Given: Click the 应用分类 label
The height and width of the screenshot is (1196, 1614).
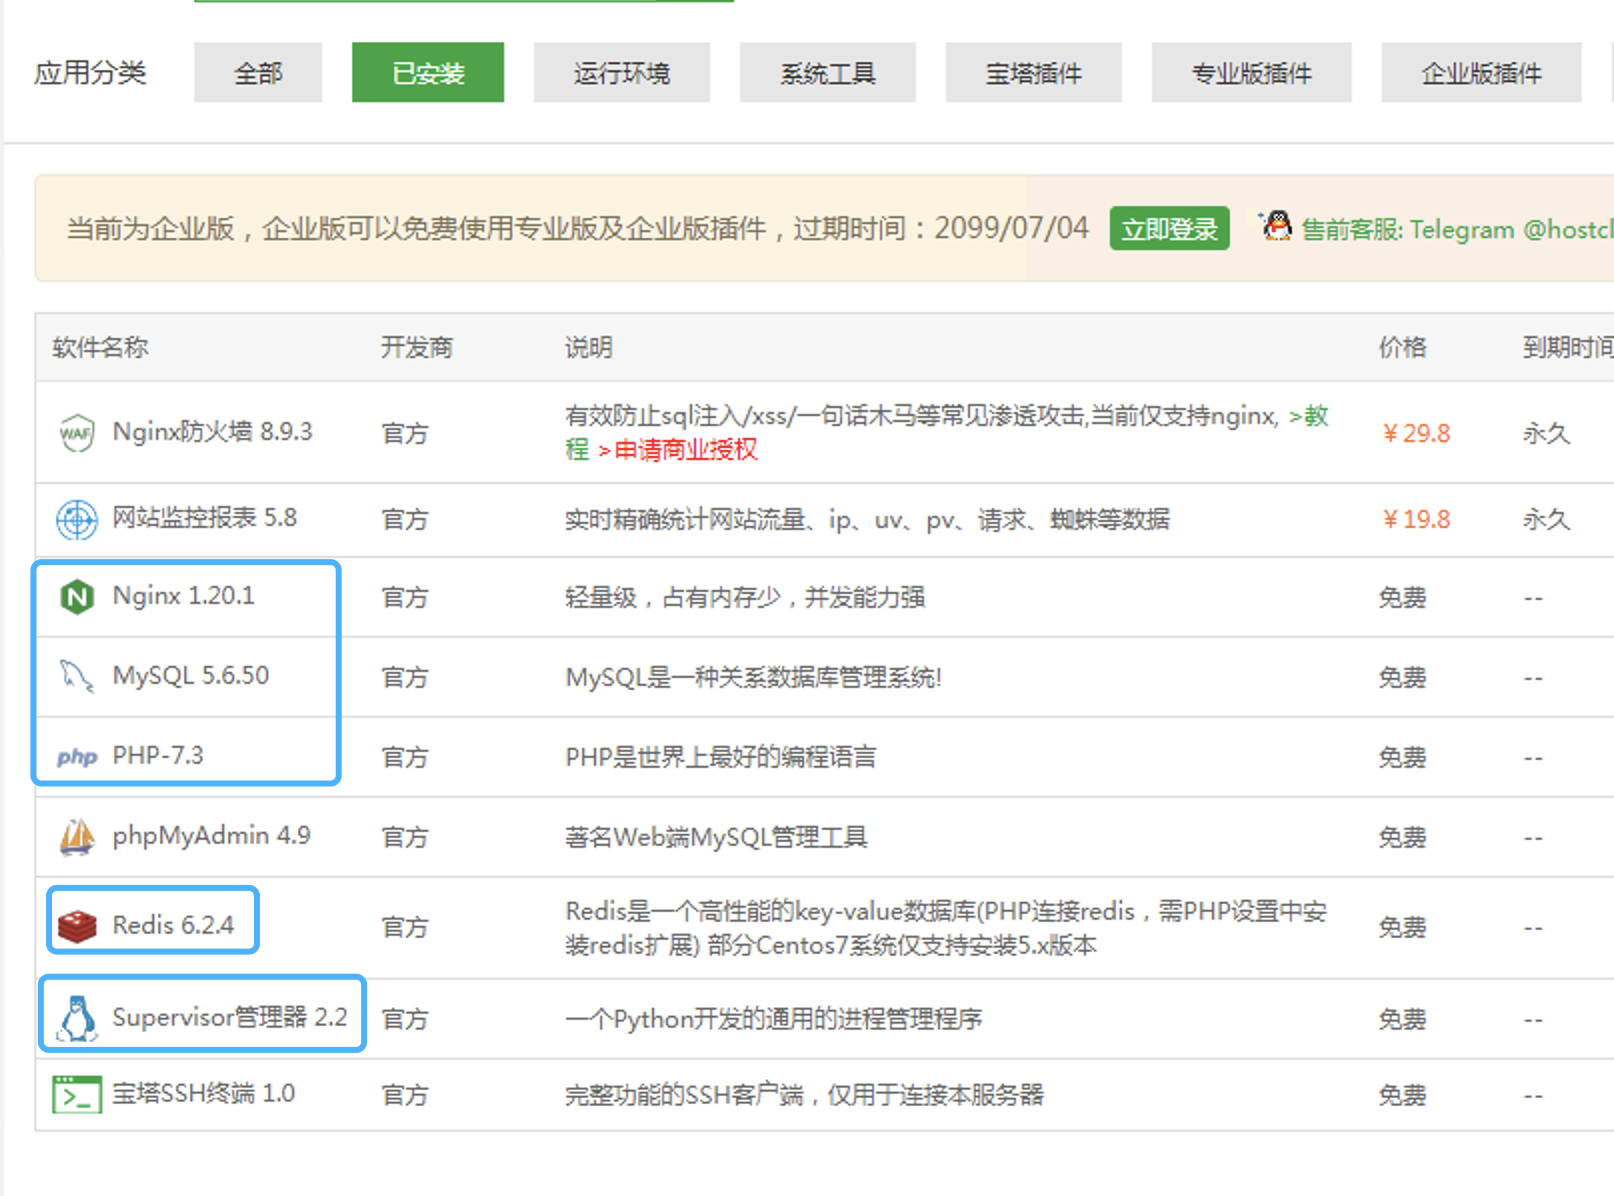Looking at the screenshot, I should click(90, 72).
